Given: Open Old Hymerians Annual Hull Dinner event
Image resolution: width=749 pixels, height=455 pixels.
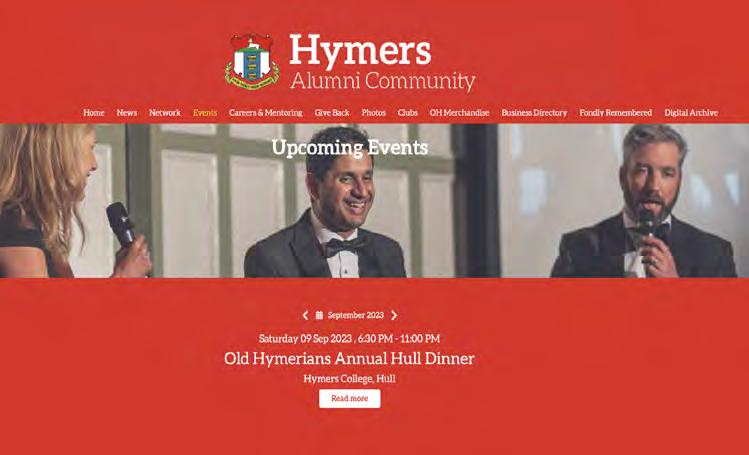Looking at the screenshot, I should [x=349, y=358].
